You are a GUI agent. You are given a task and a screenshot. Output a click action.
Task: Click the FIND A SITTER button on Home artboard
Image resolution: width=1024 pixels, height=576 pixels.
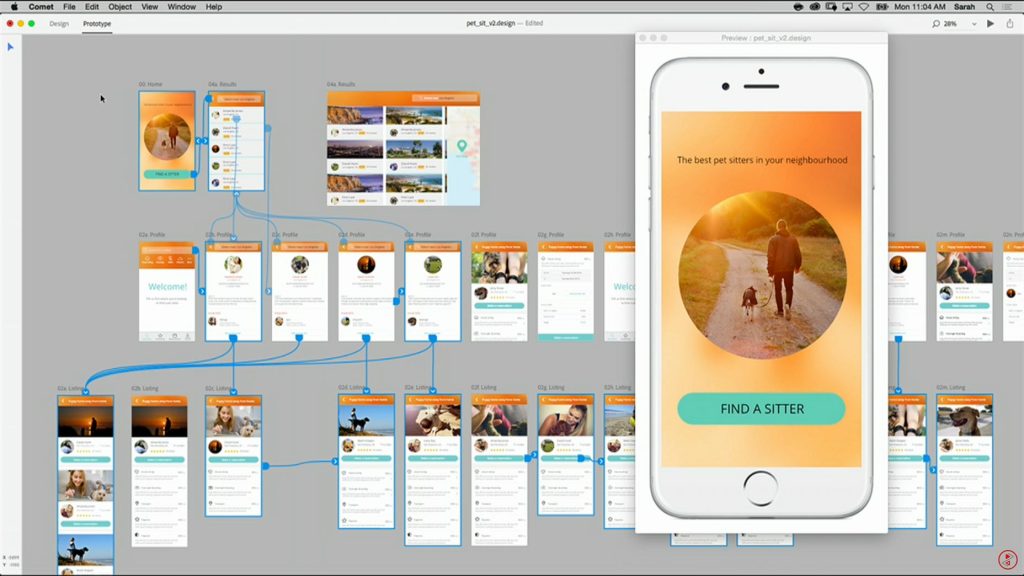pyautogui.click(x=167, y=174)
